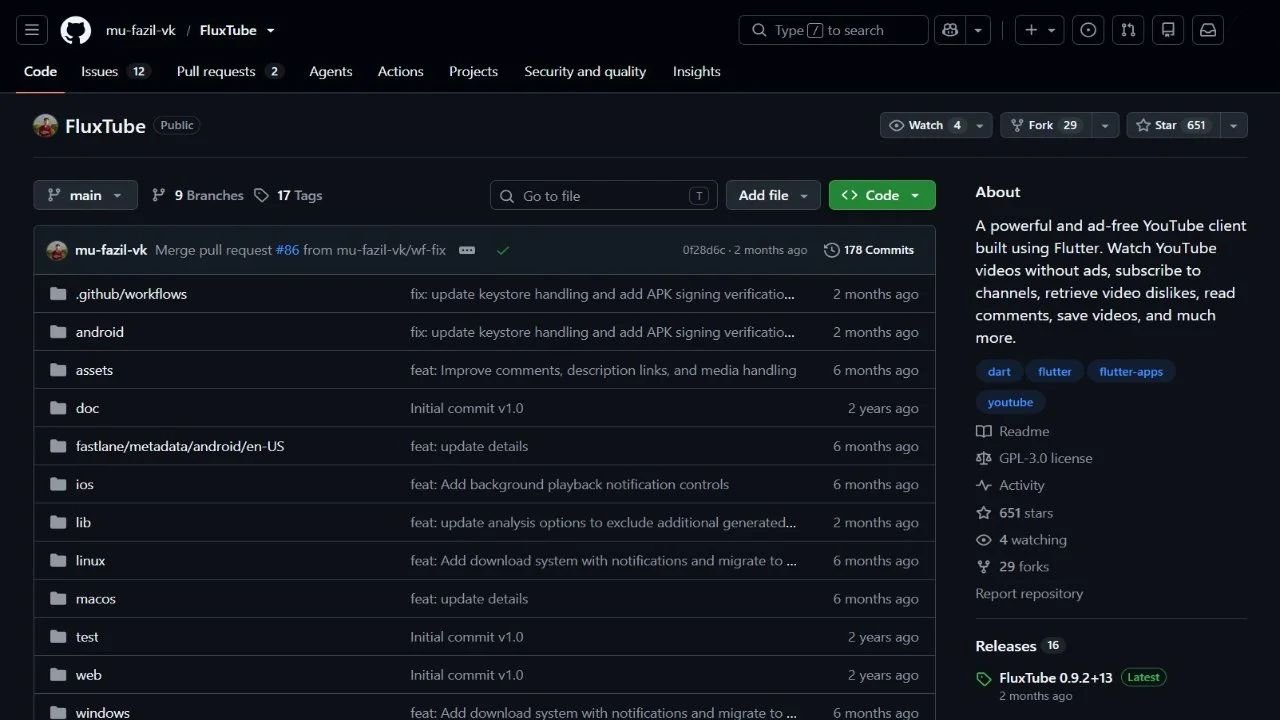Click the flutter topic tag
Viewport: 1280px width, 720px height.
[x=1055, y=371]
